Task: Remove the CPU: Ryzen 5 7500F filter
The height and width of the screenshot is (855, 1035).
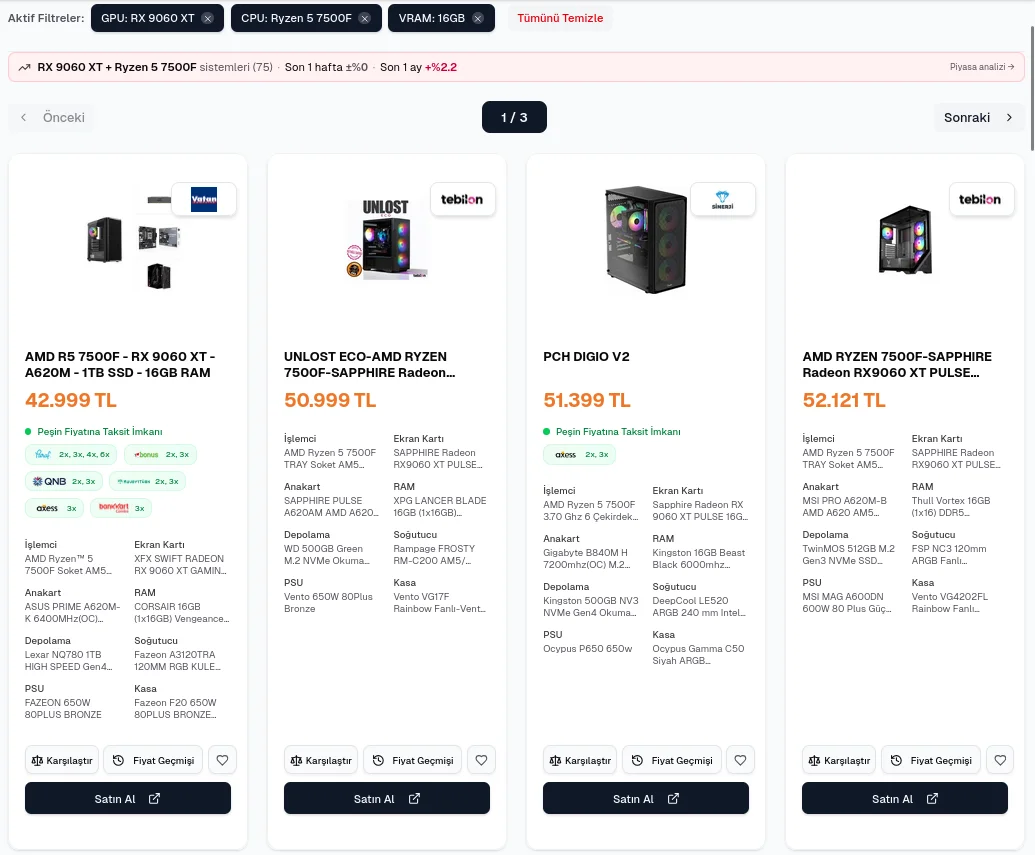Action: coord(364,18)
